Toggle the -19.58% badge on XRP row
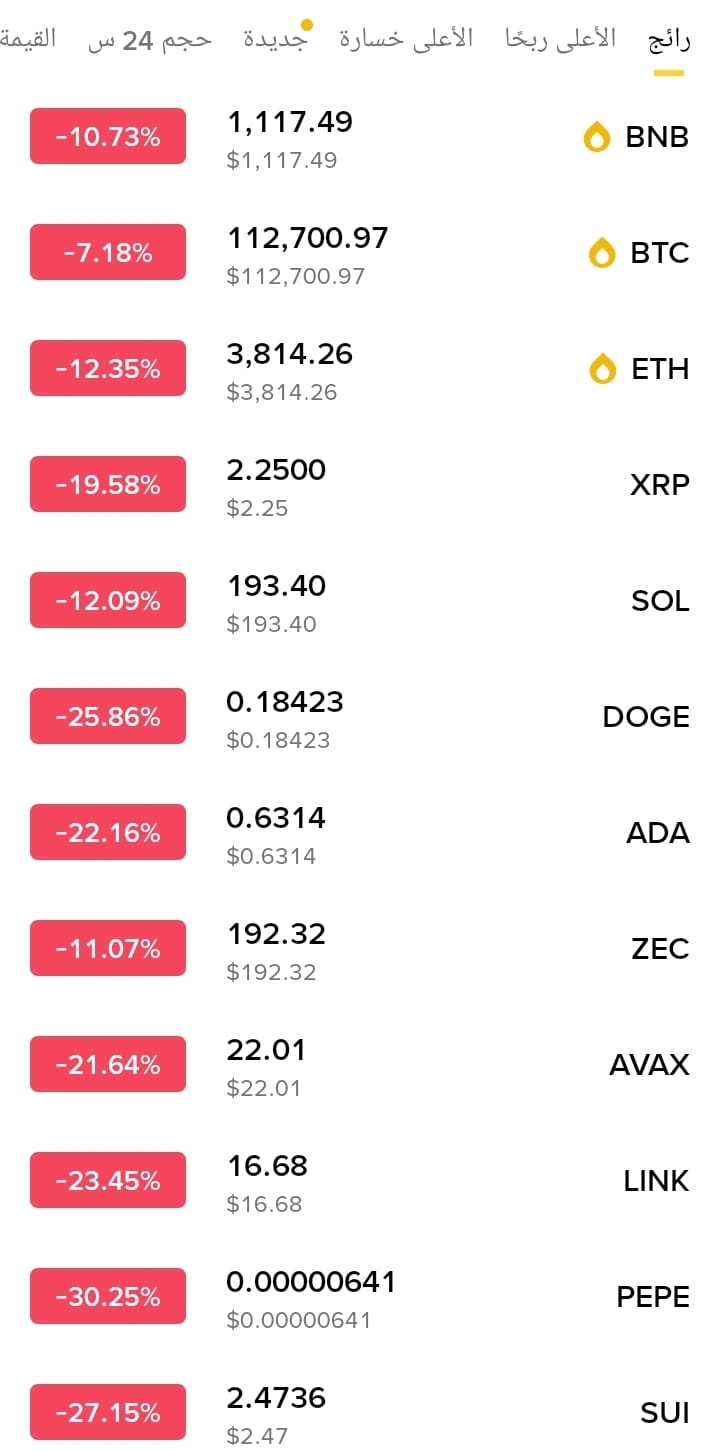This screenshot has width=719, height=1452. 108,484
